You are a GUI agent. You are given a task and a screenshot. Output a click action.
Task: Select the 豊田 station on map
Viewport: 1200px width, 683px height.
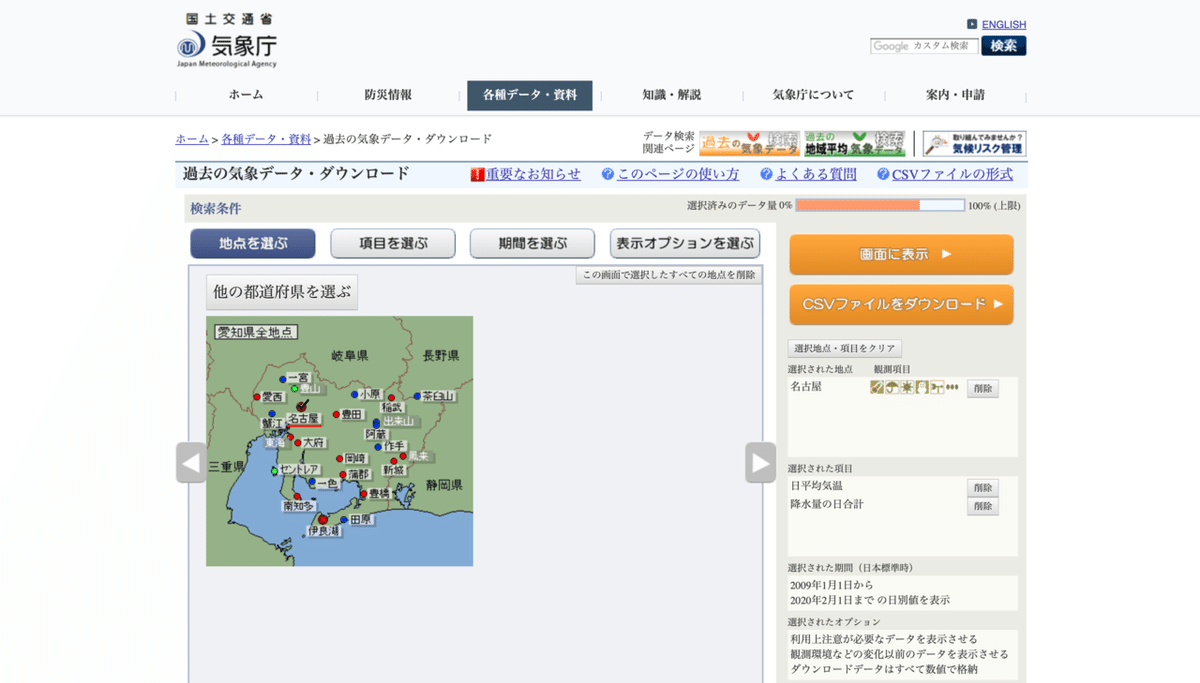click(x=336, y=414)
